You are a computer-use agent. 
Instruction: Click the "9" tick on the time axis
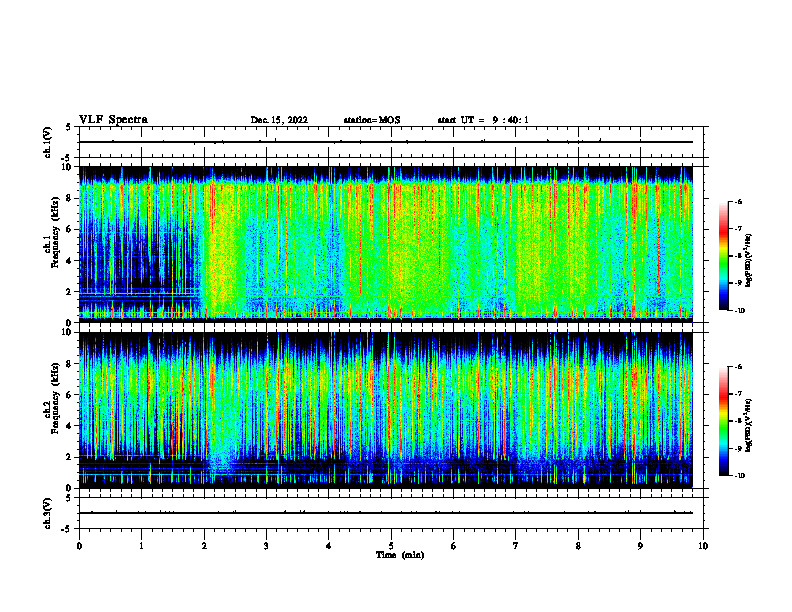pos(640,546)
